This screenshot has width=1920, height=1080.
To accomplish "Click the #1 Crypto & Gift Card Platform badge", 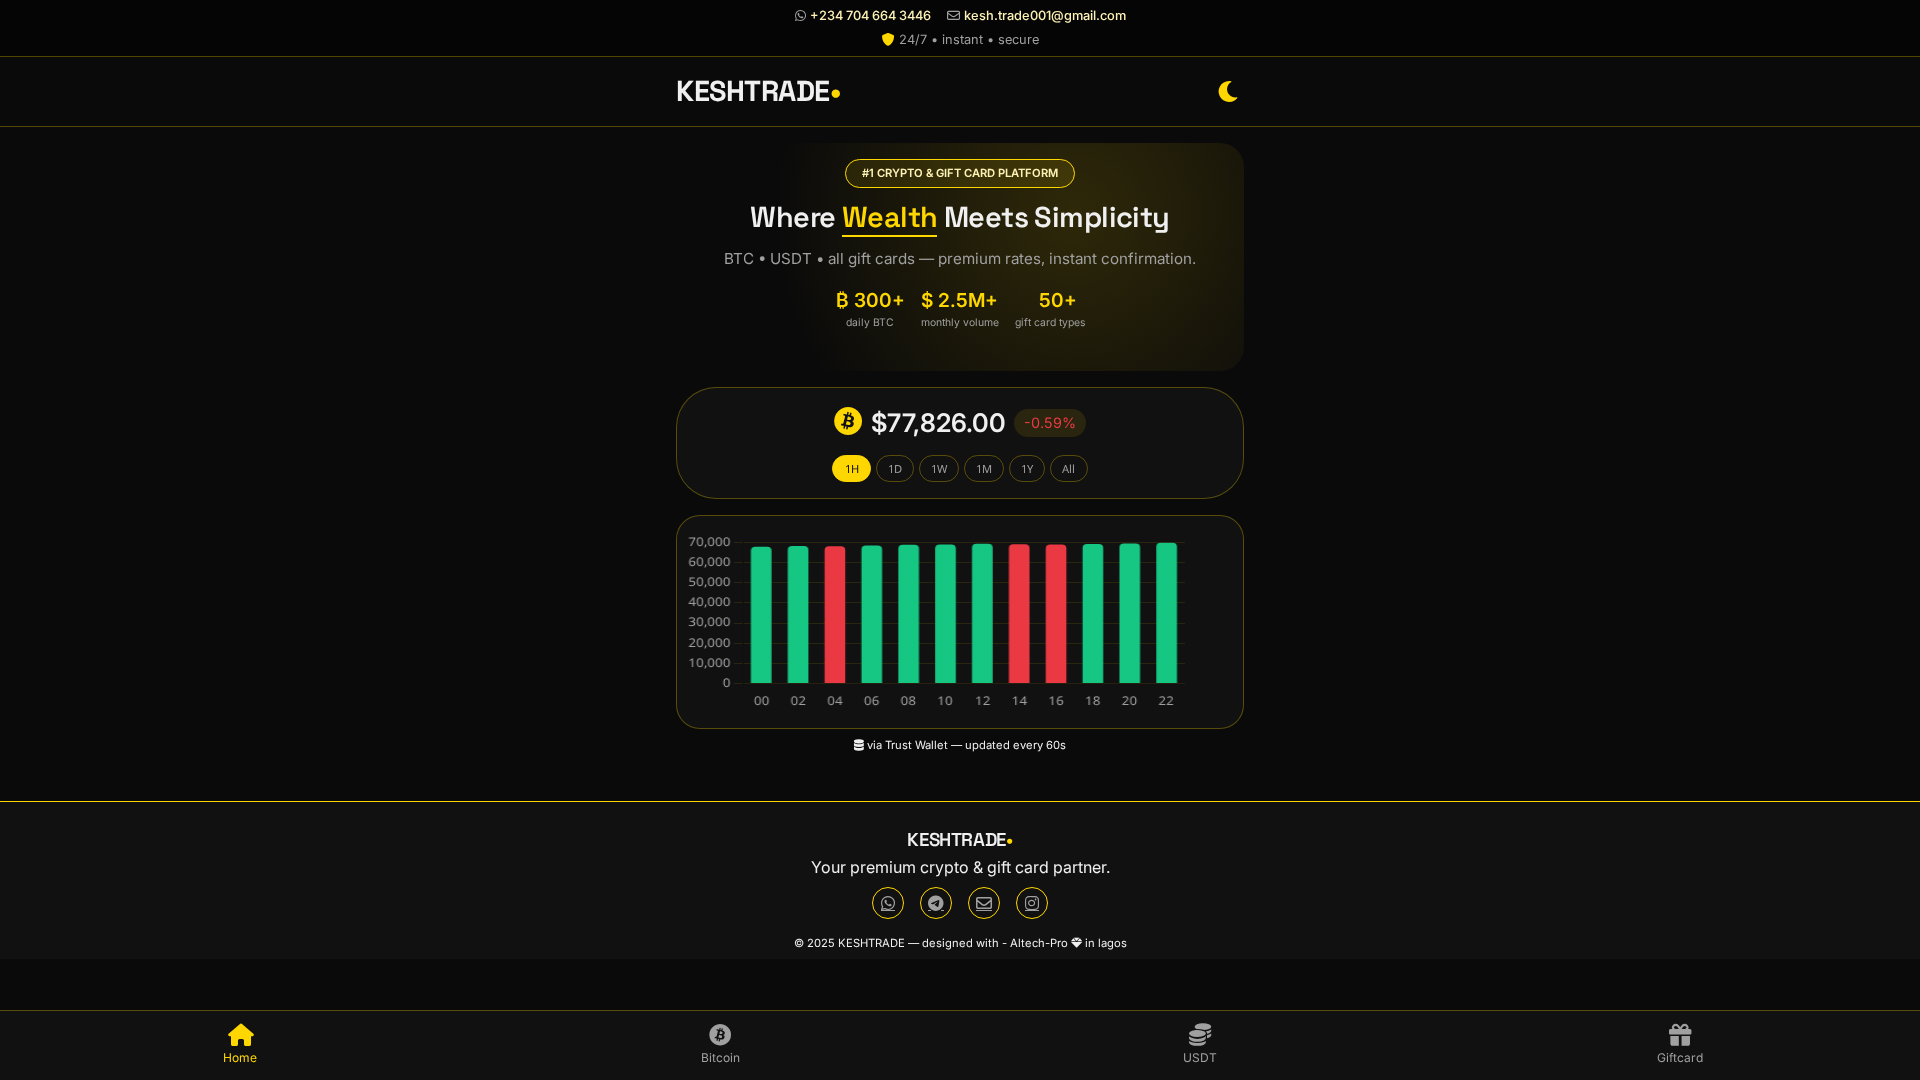I will (x=960, y=173).
